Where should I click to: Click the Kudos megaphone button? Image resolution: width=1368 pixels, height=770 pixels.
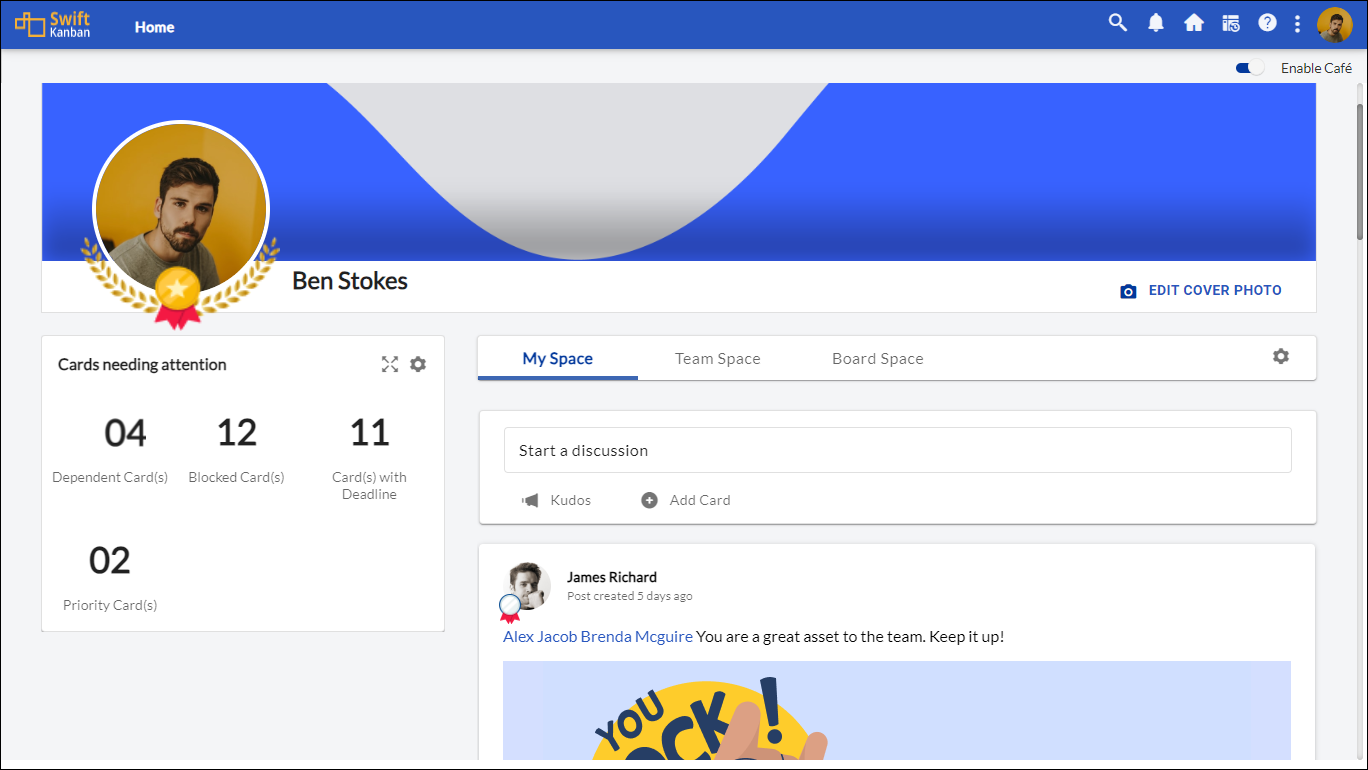(x=556, y=500)
